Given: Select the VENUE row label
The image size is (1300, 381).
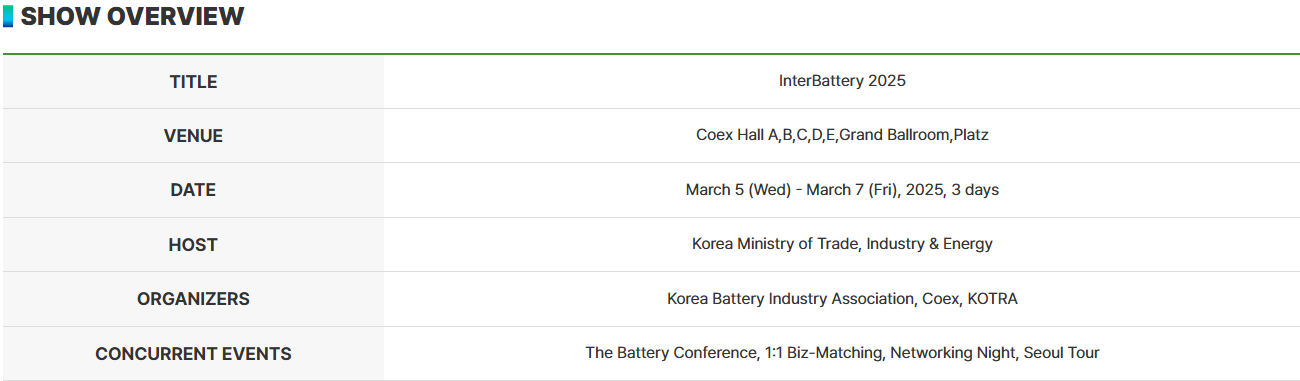Looking at the screenshot, I should coord(193,136).
